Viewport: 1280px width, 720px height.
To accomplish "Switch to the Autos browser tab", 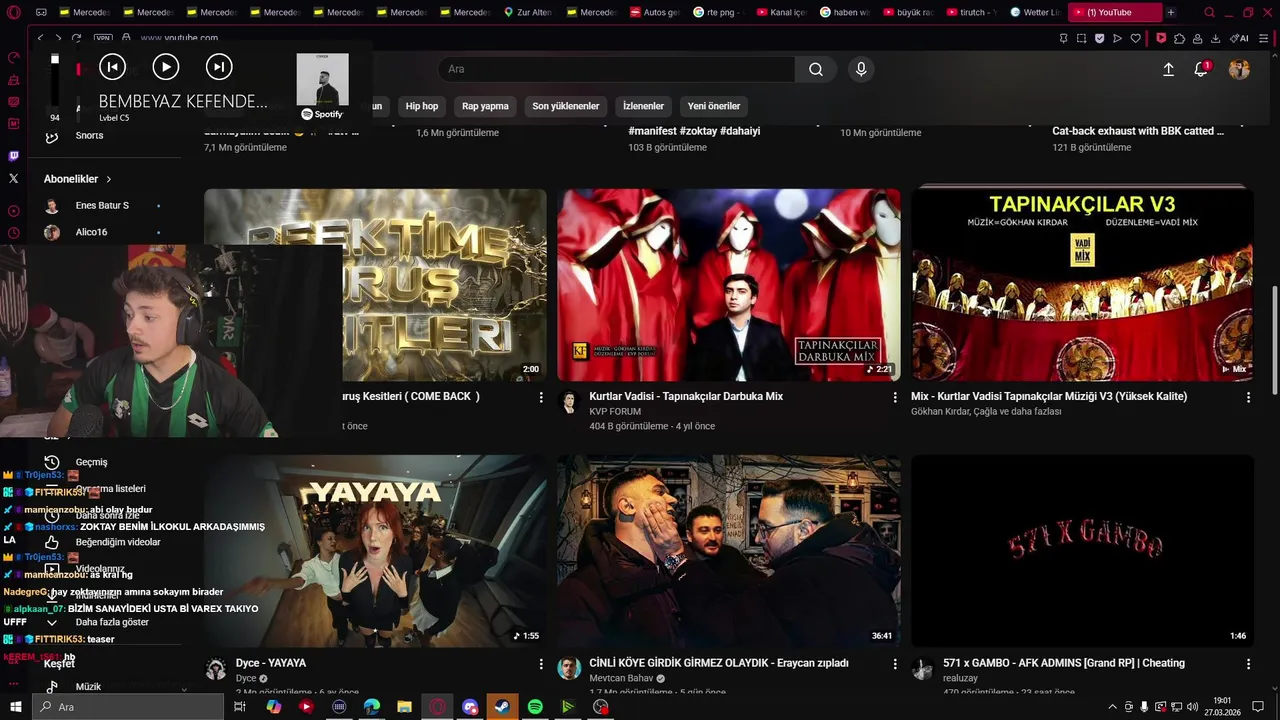I will pos(654,12).
